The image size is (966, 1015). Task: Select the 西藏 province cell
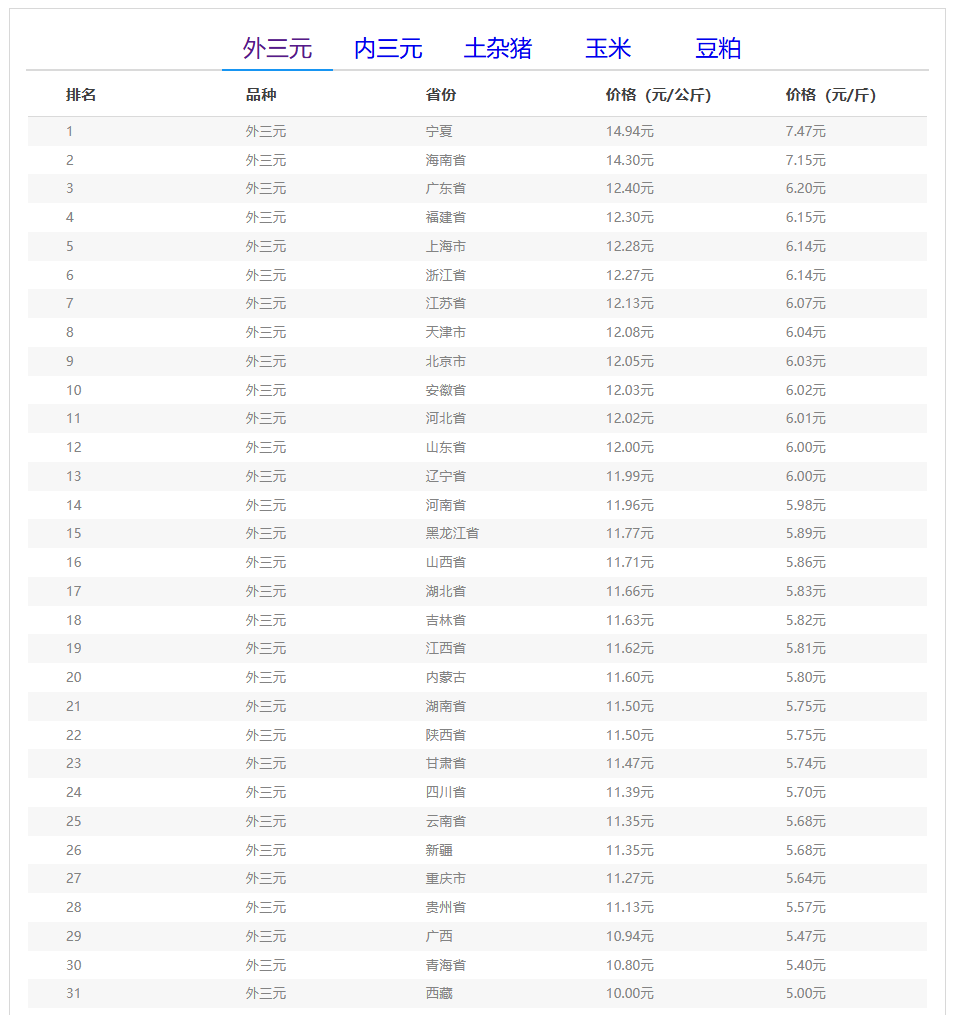[x=439, y=993]
